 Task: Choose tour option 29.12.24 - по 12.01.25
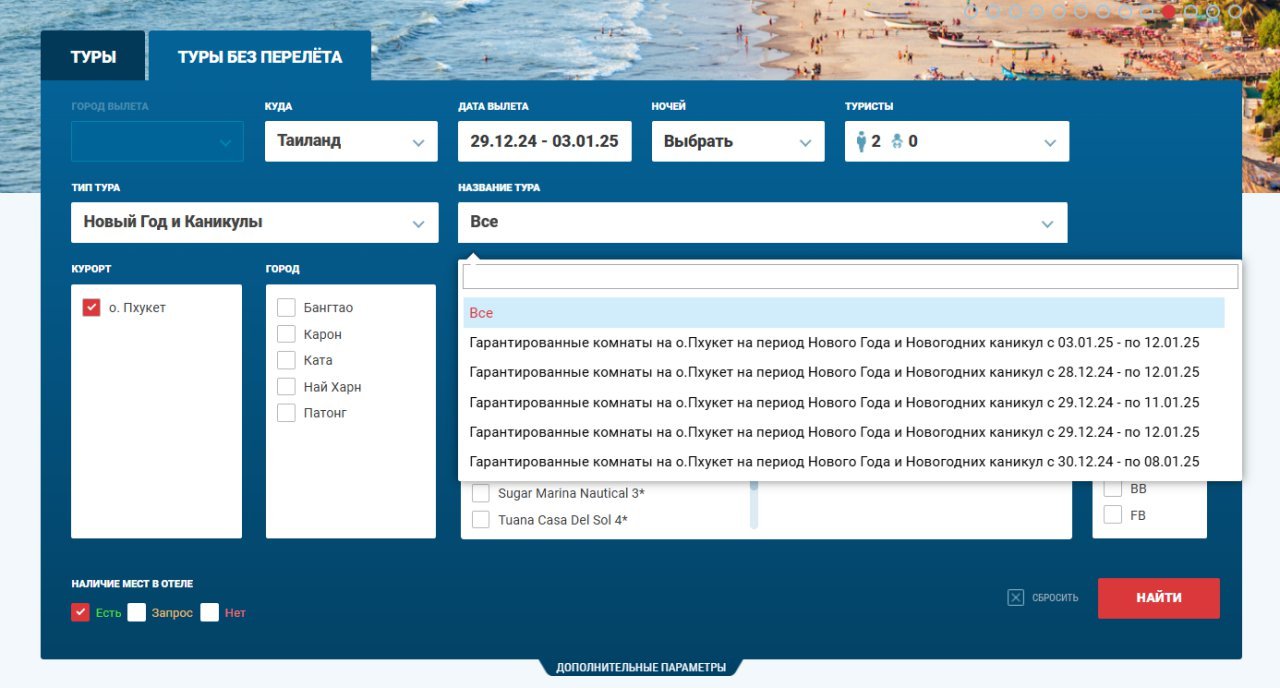click(844, 432)
